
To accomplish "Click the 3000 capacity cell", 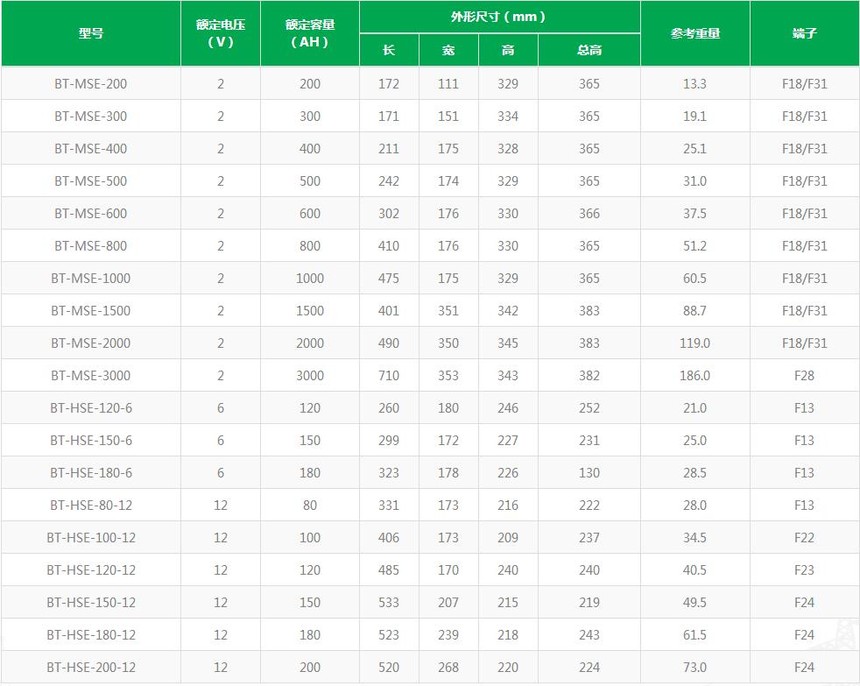I will pos(310,375).
